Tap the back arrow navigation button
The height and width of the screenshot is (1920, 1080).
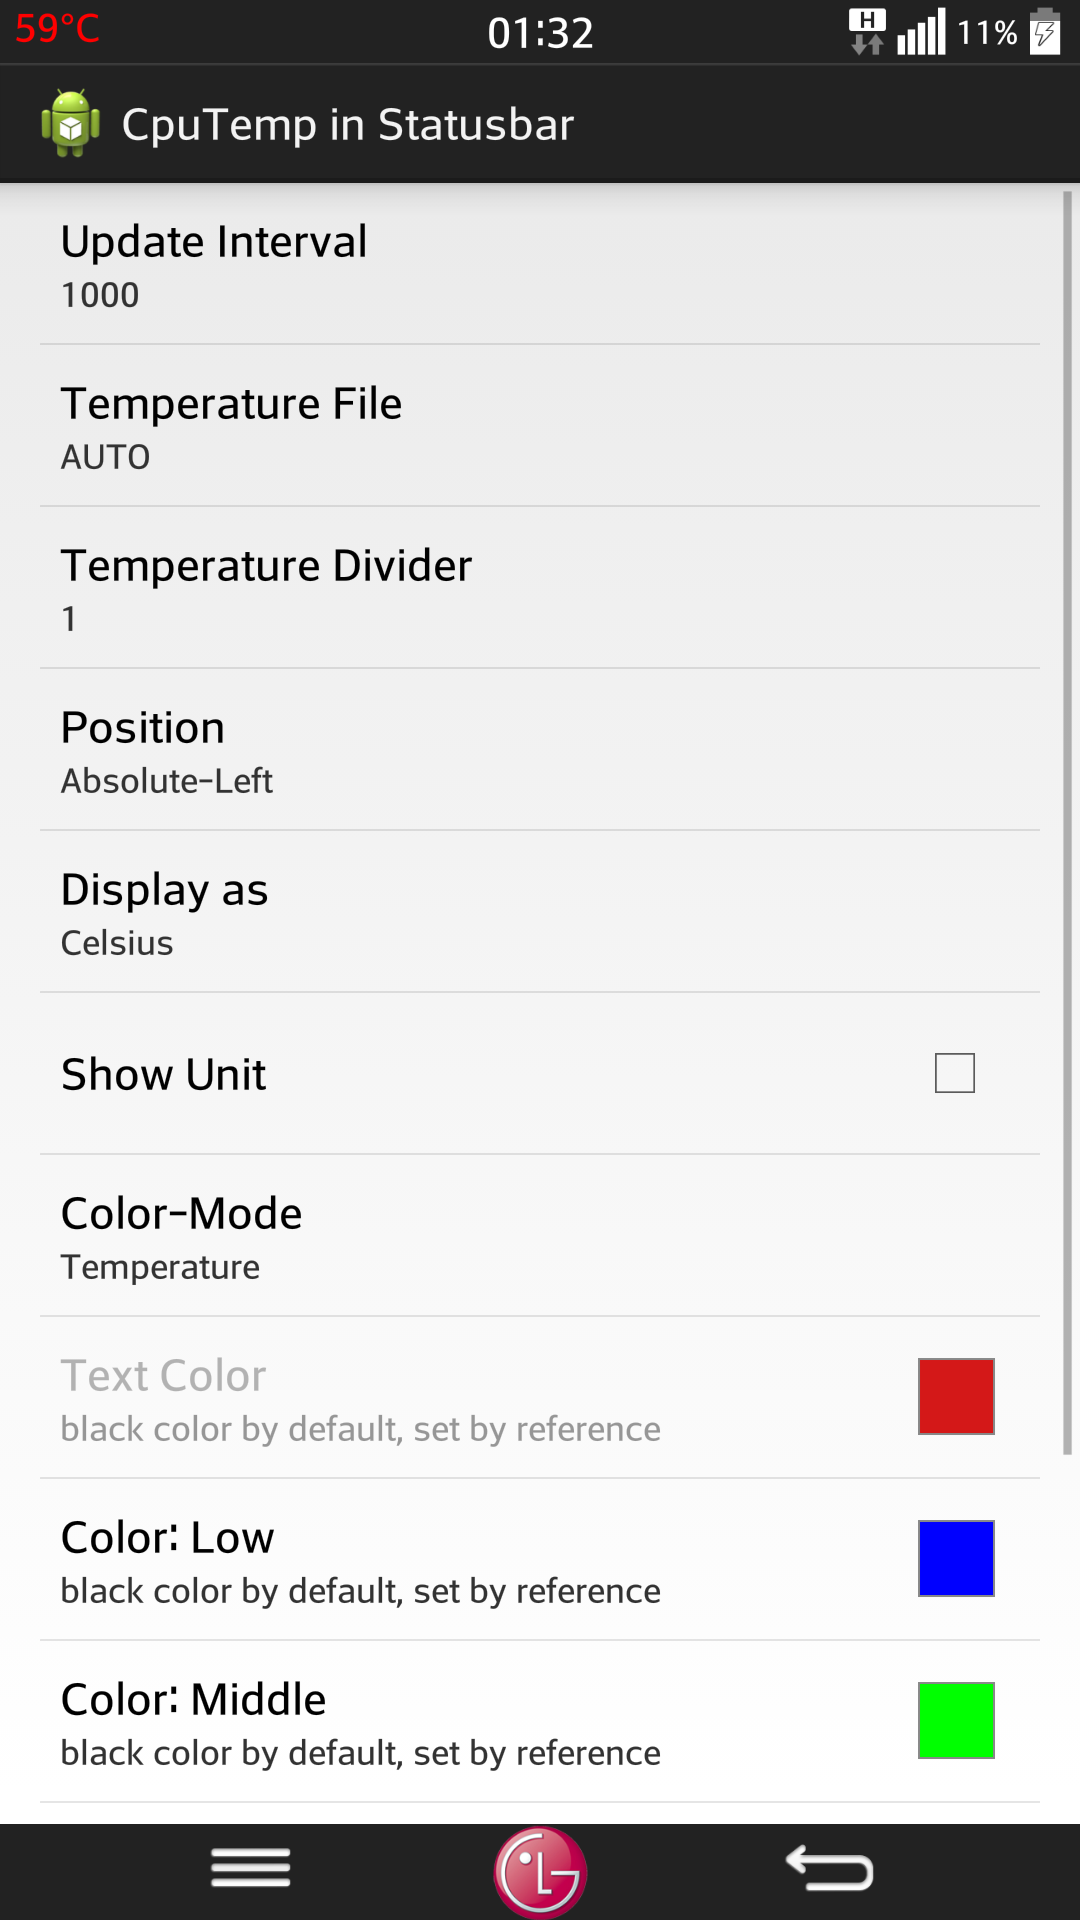[830, 1868]
